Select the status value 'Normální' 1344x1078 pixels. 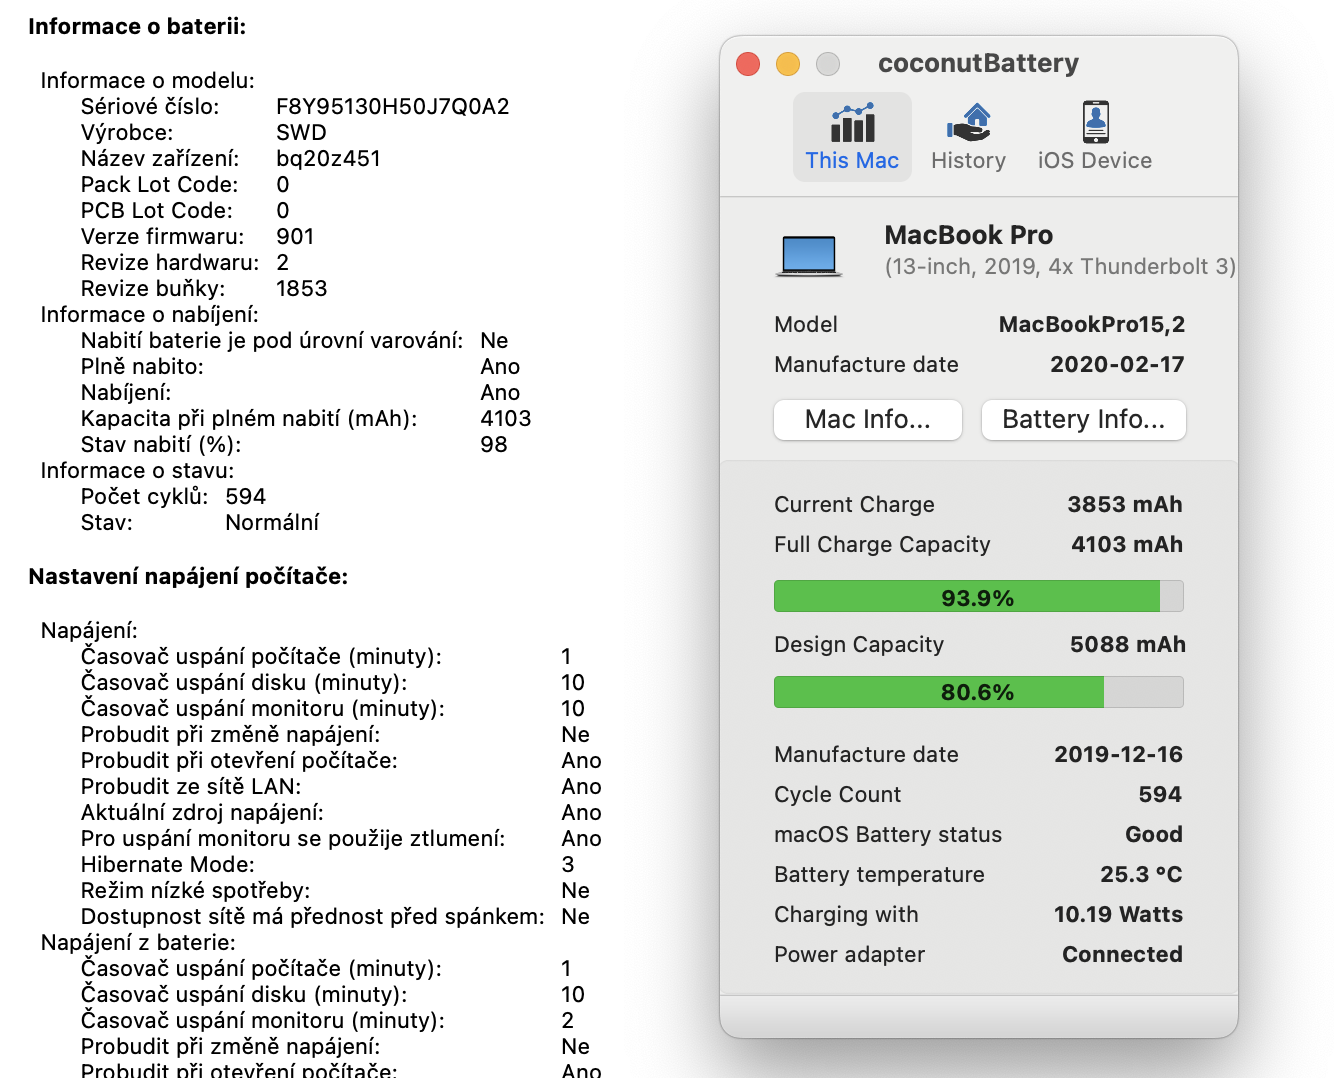click(272, 523)
